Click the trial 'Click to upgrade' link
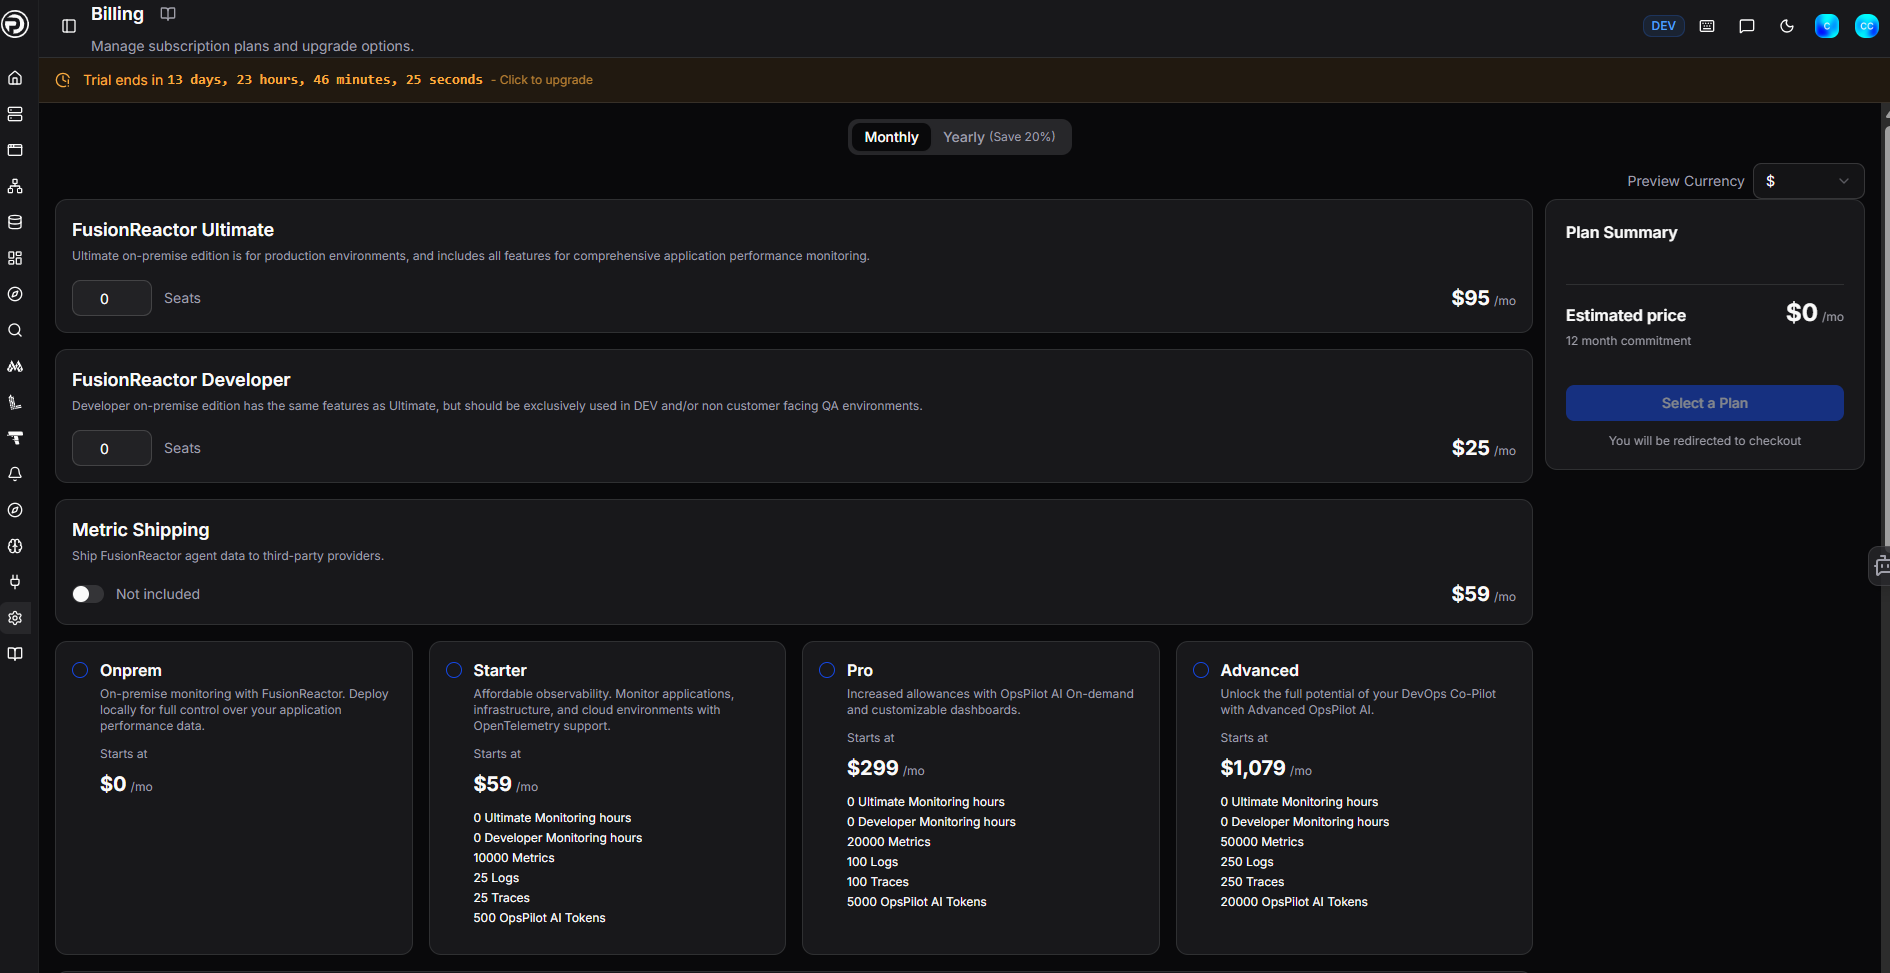 pyautogui.click(x=546, y=80)
